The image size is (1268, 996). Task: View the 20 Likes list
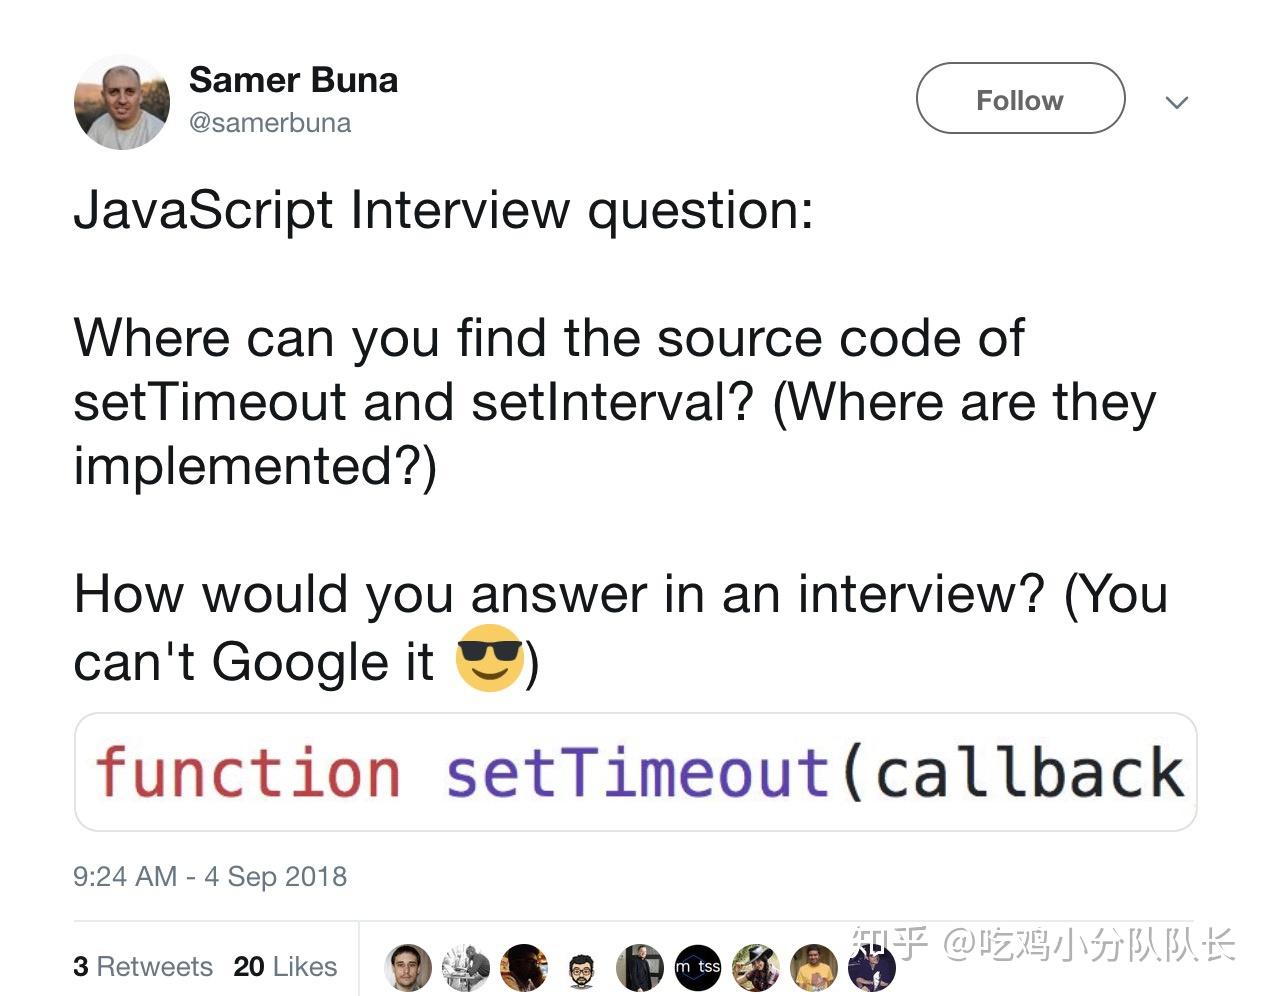[x=285, y=967]
